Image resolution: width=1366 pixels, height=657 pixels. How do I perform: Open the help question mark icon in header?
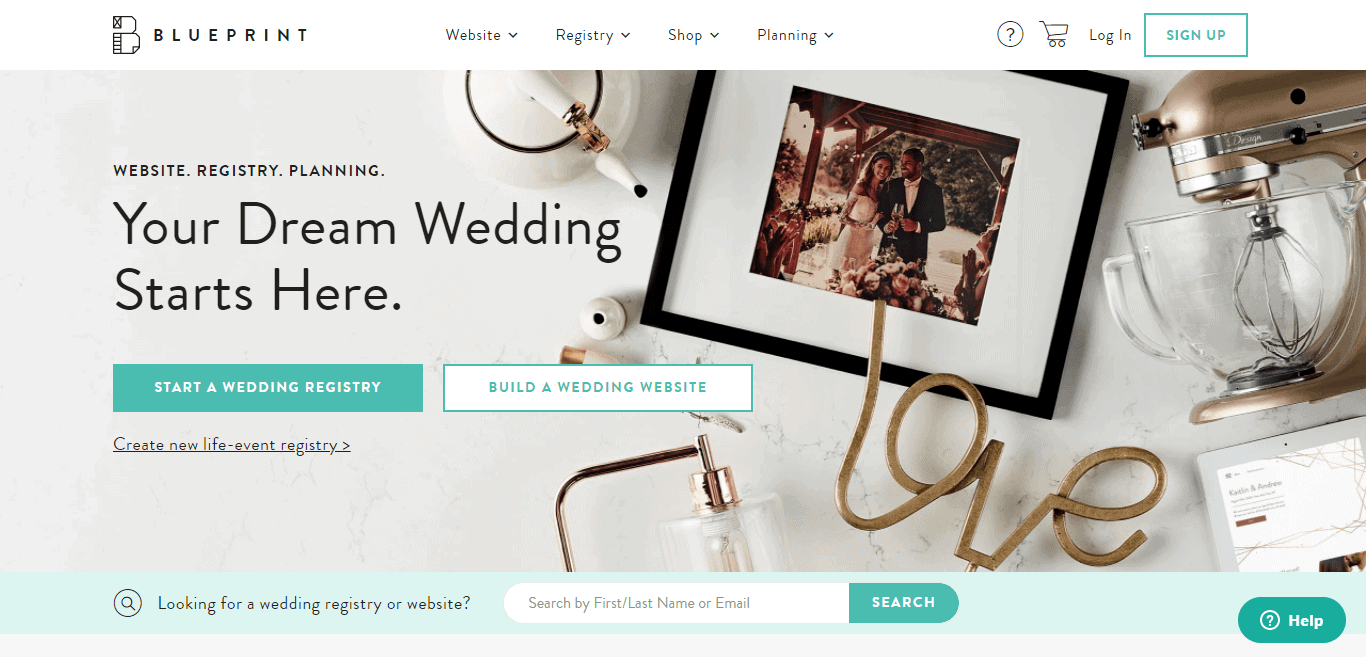pyautogui.click(x=1010, y=35)
